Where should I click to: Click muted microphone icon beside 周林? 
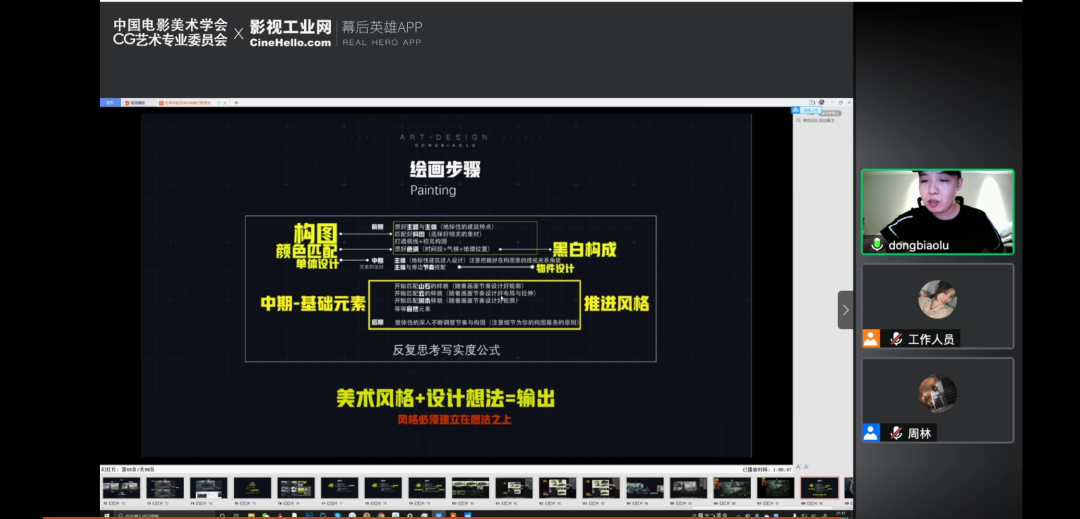coord(896,433)
